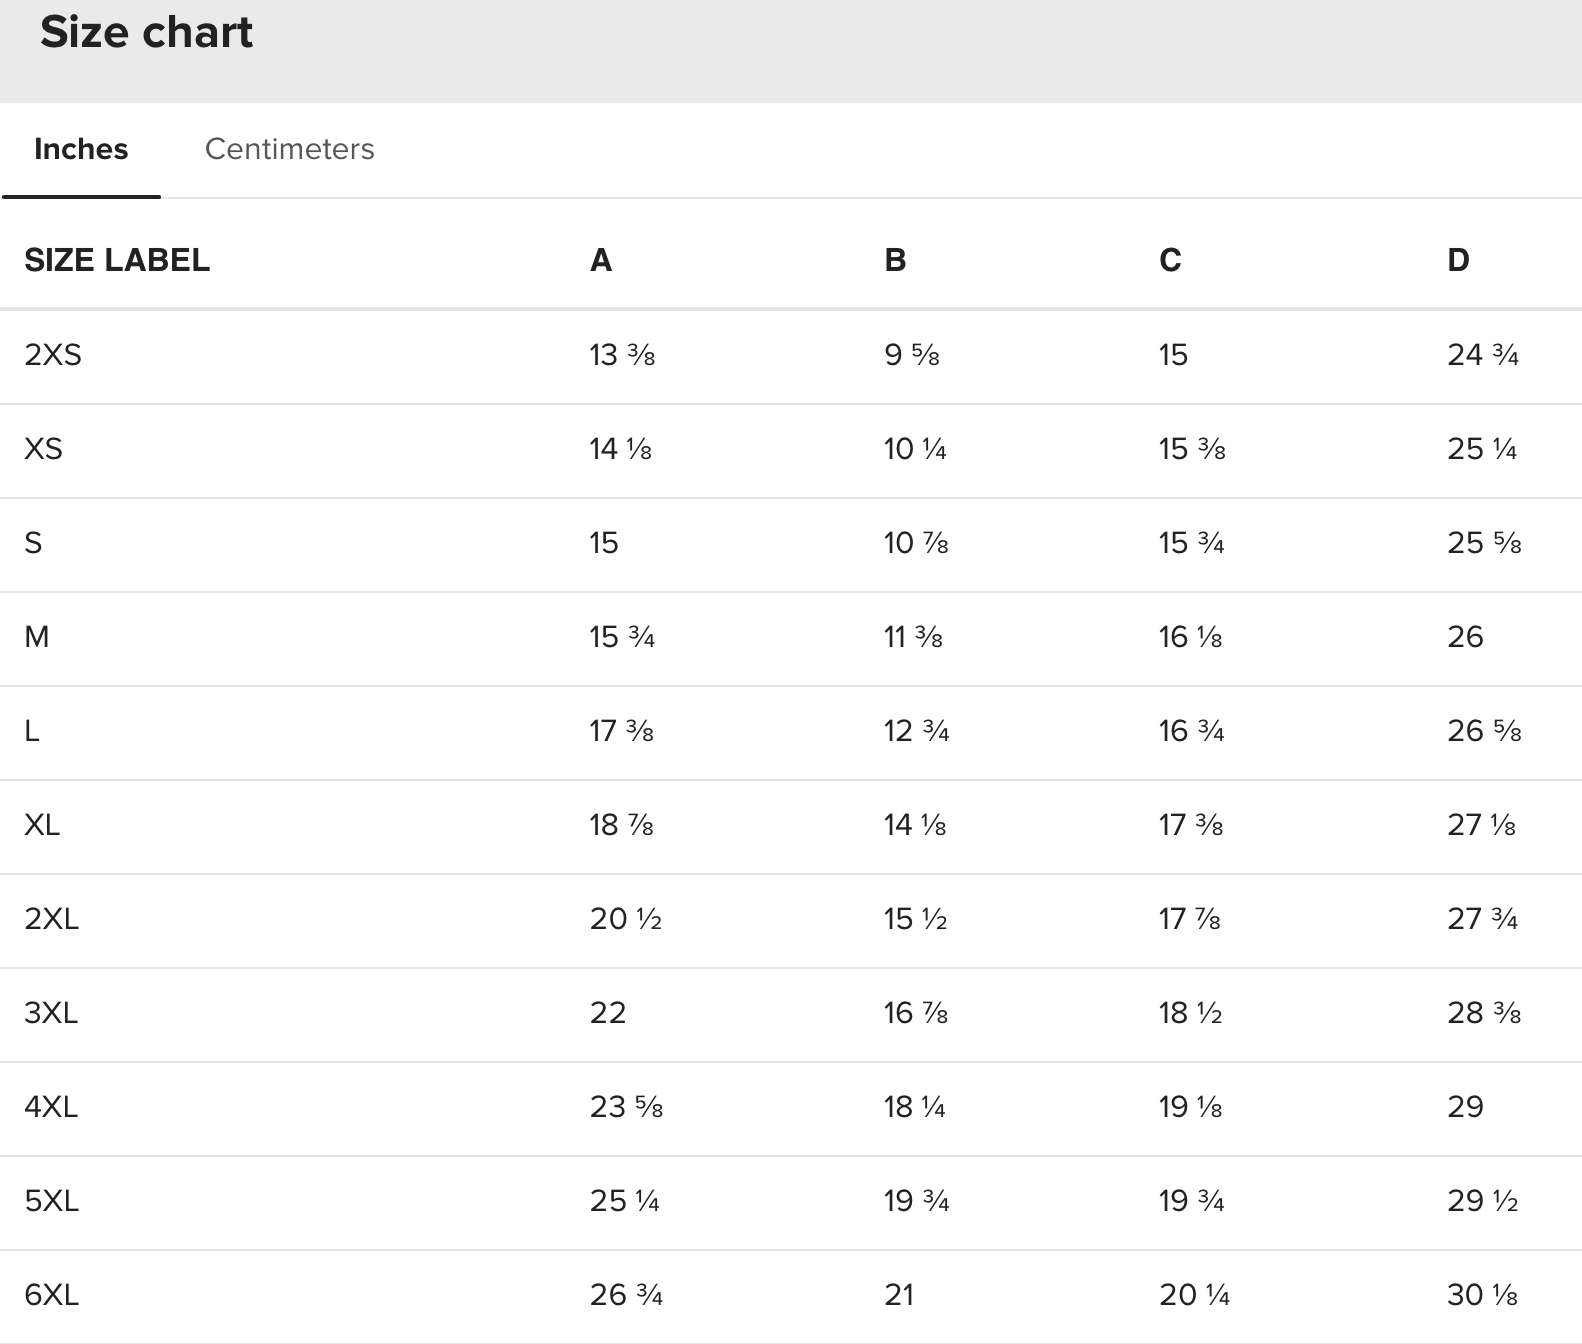1582x1344 pixels.
Task: Select the Inches tab
Action: coord(81,149)
